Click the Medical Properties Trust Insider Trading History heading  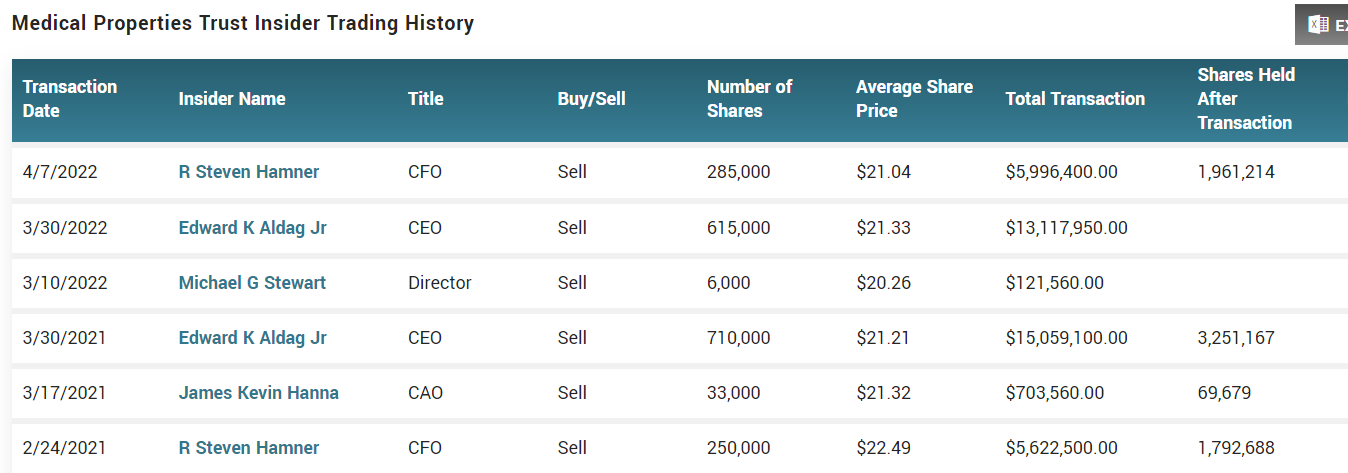click(243, 23)
